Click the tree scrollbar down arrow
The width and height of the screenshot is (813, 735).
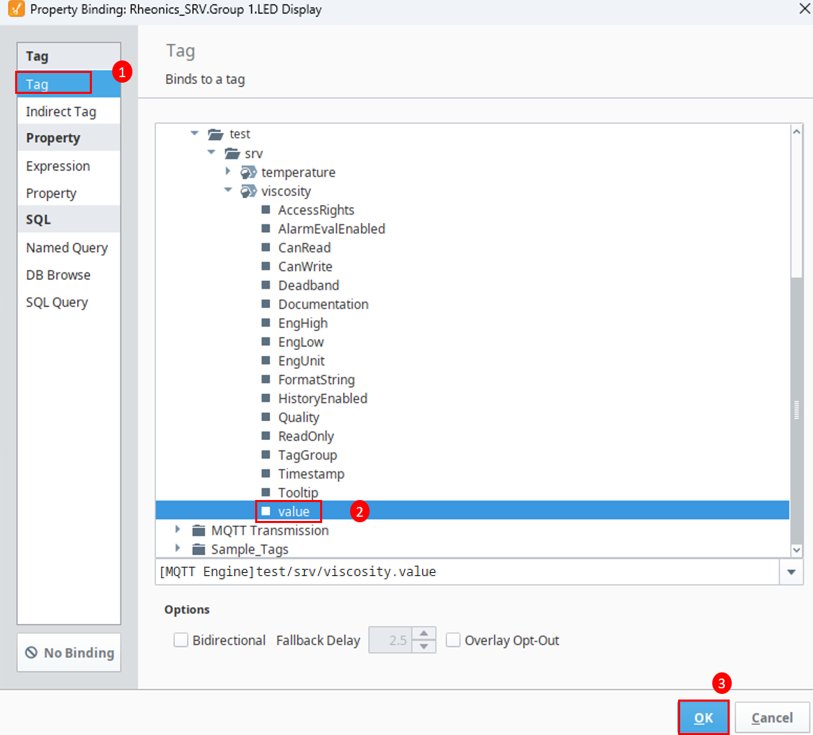click(796, 550)
